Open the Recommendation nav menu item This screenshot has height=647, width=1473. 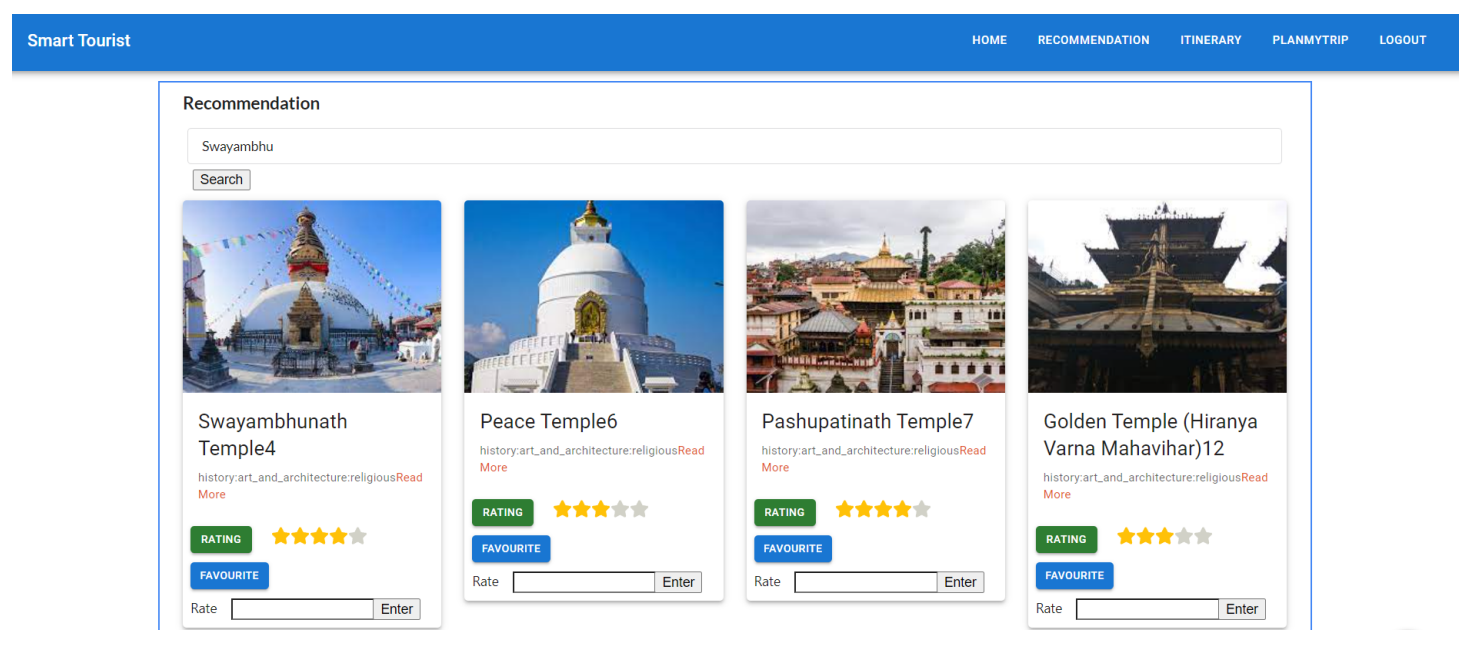pos(1093,40)
